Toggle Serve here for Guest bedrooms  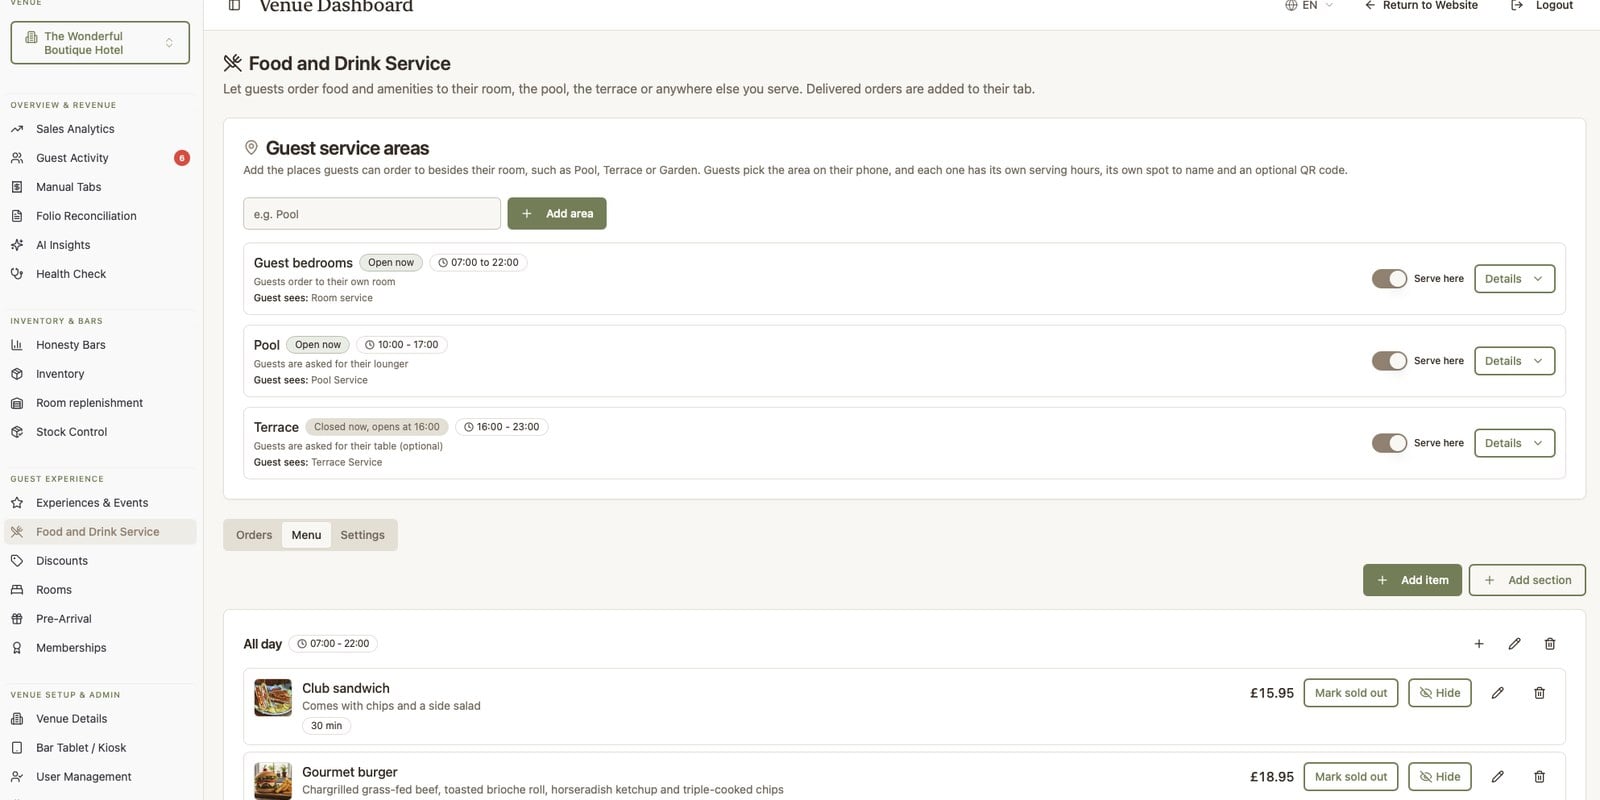coord(1389,279)
